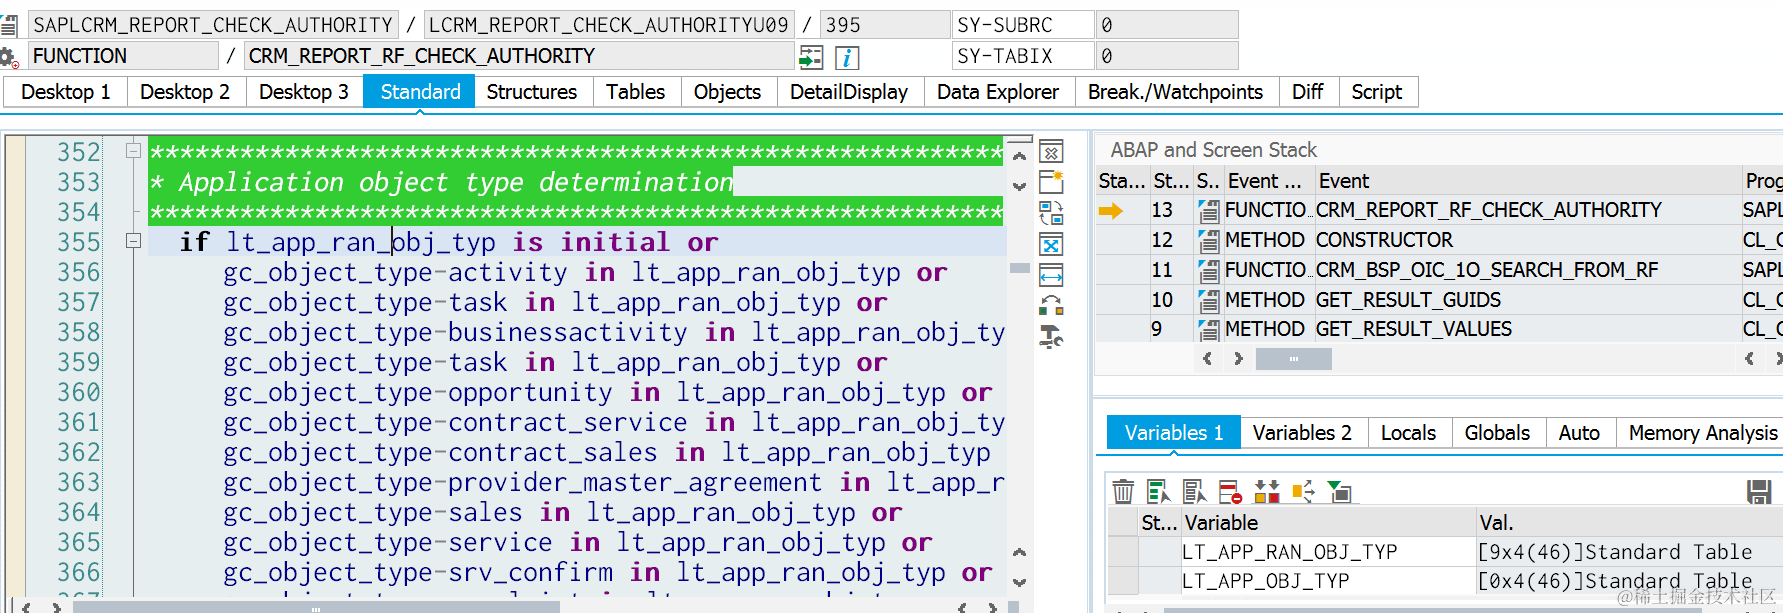Screen dimensions: 1783x613
Task: Click the stack icon in row 12 CONSTRUCTOR
Action: click(1209, 241)
